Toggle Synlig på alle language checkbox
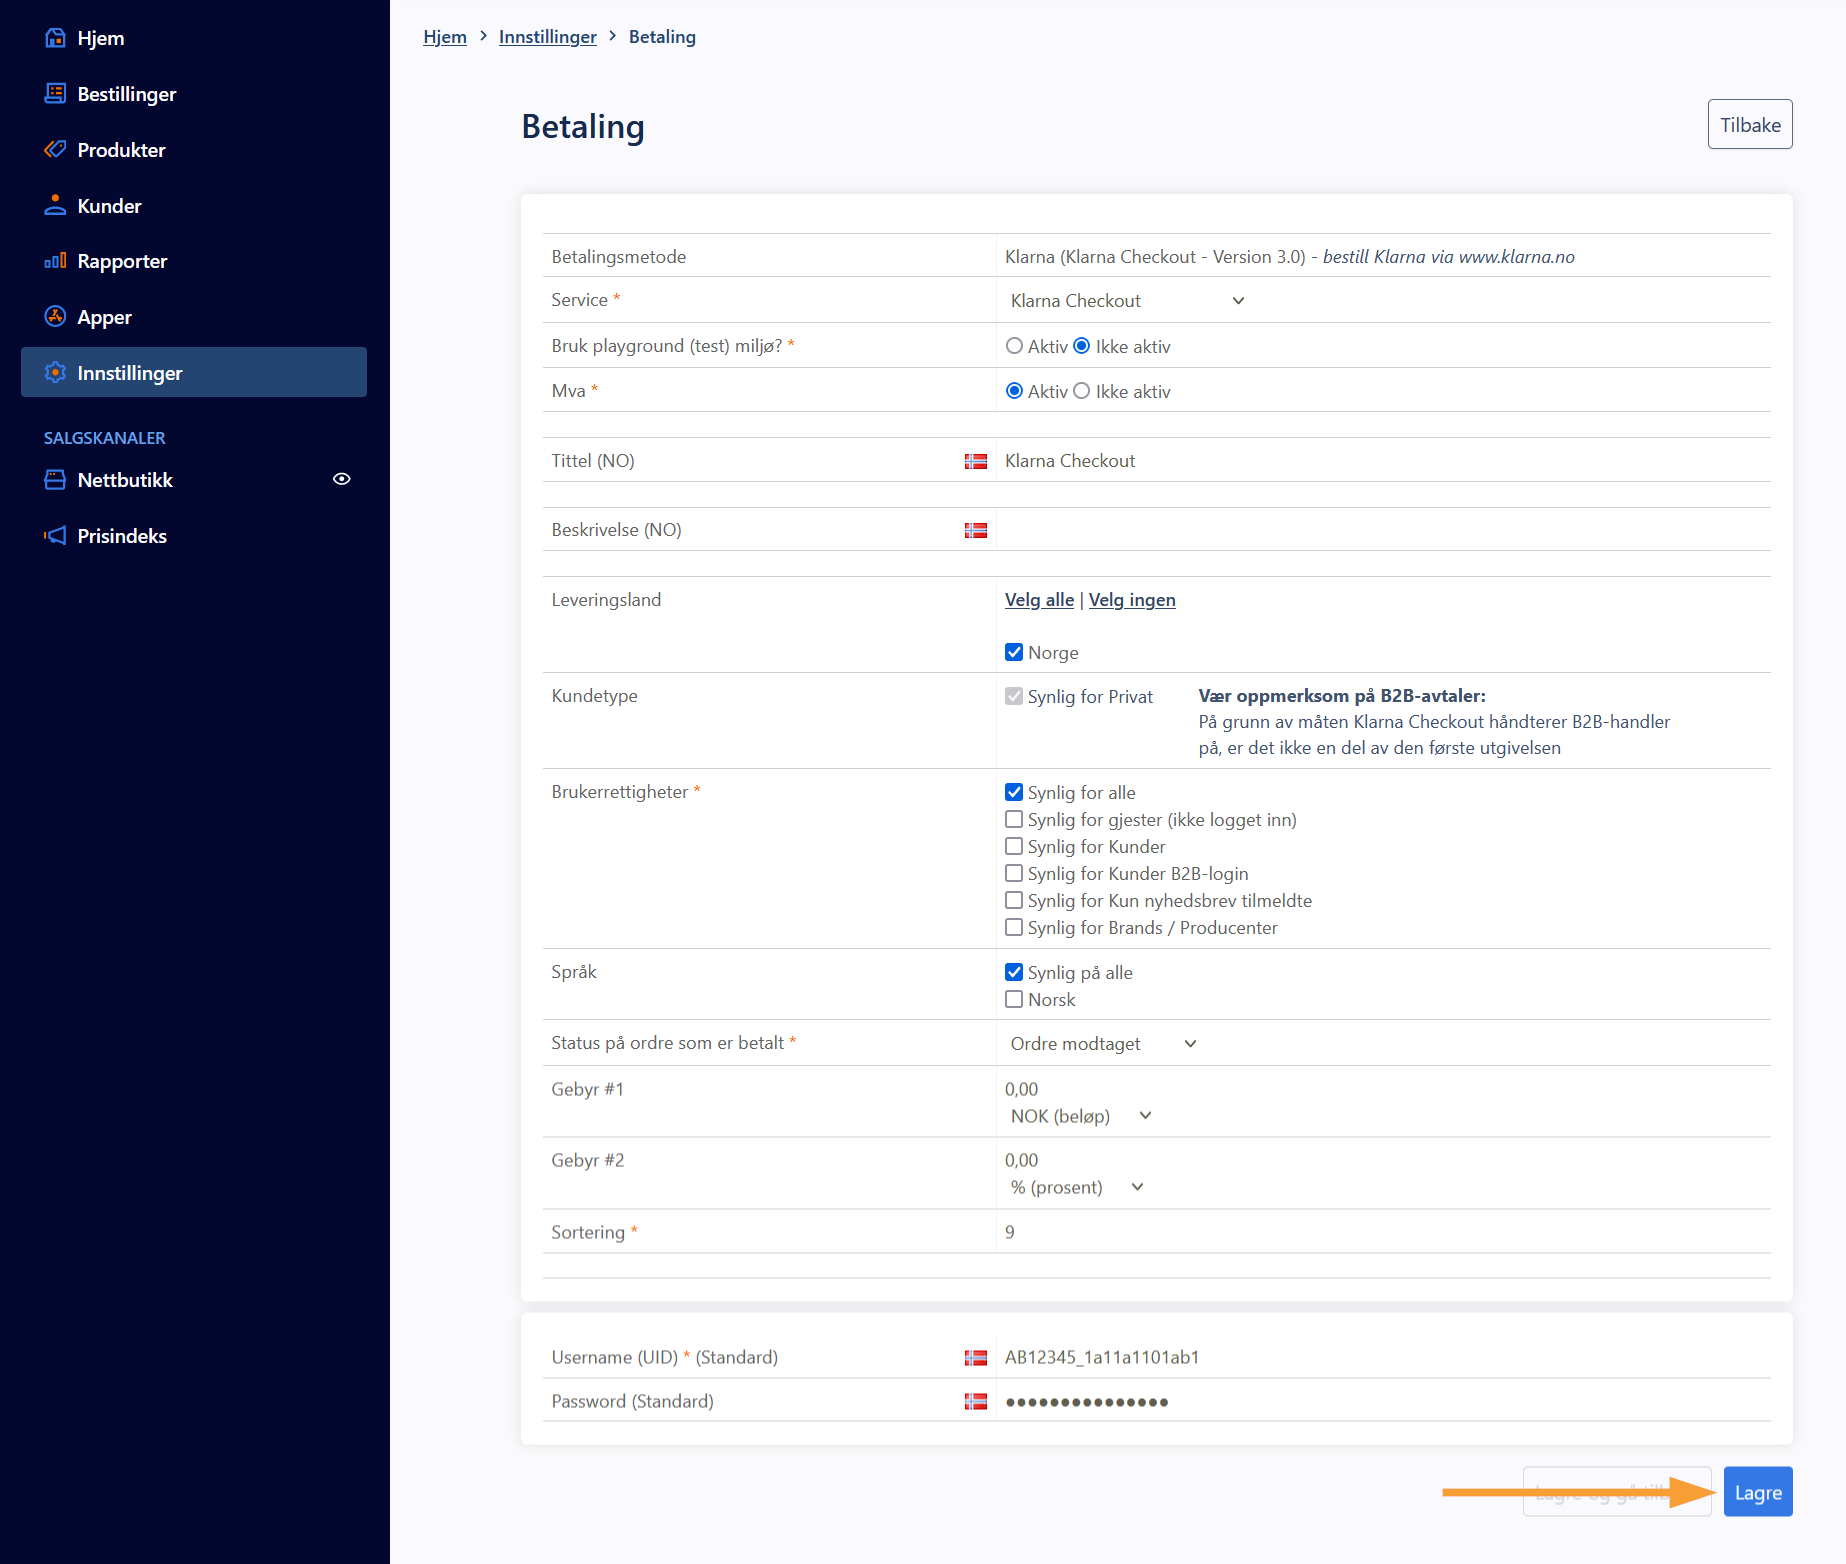 click(x=1014, y=972)
